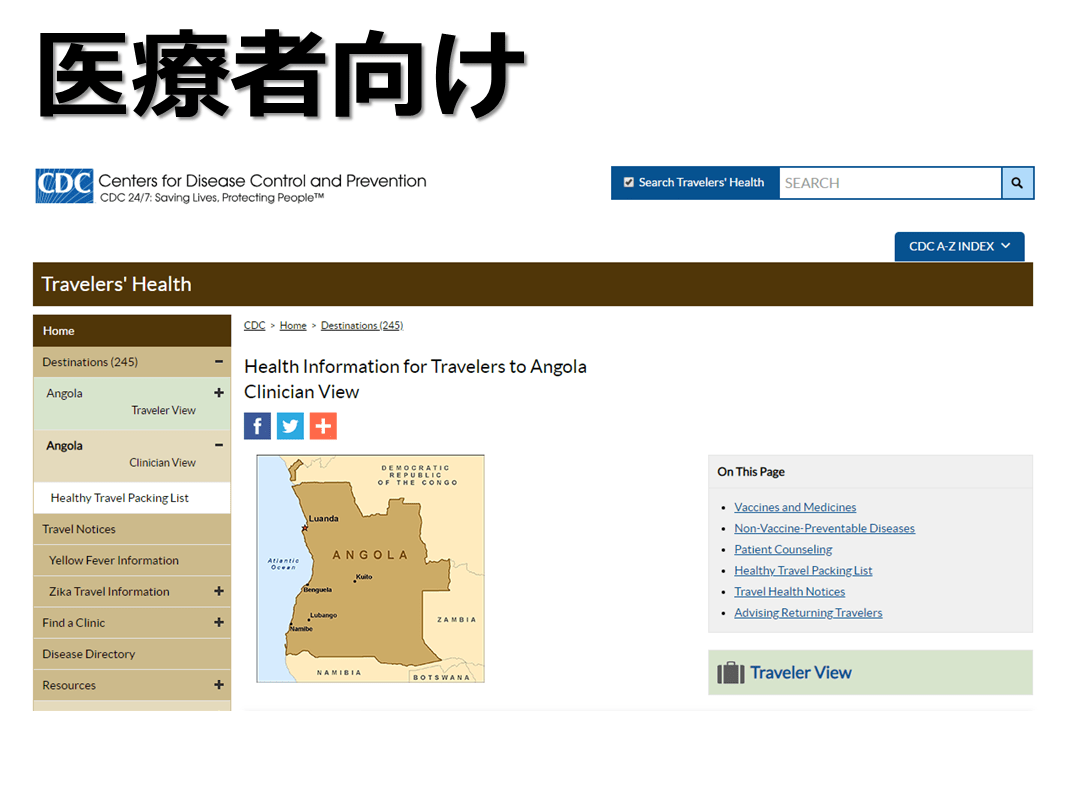Click the magnifier search button
The image size is (1080, 810).
1017,183
